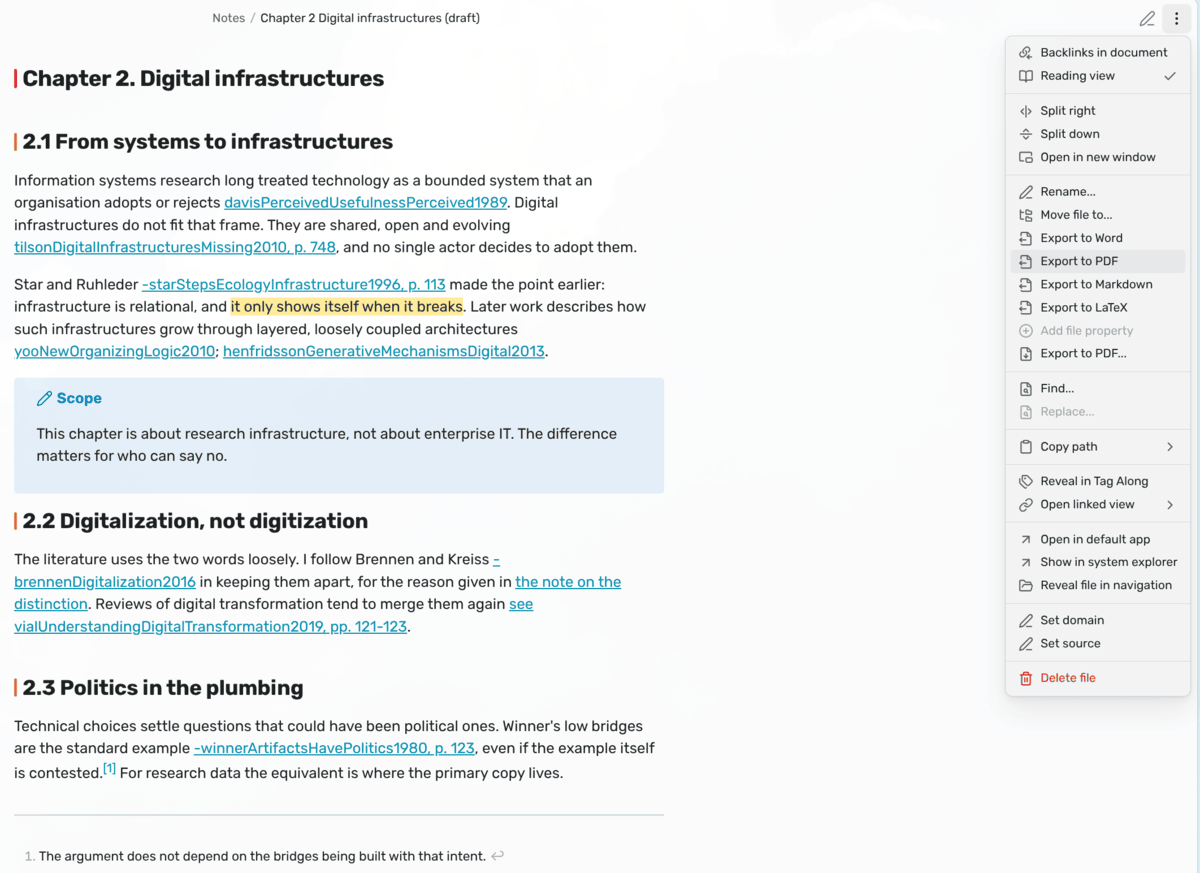
Task: Click the breadcrumb title Chapter 2 Digital infrastructures (draft)
Action: (370, 18)
